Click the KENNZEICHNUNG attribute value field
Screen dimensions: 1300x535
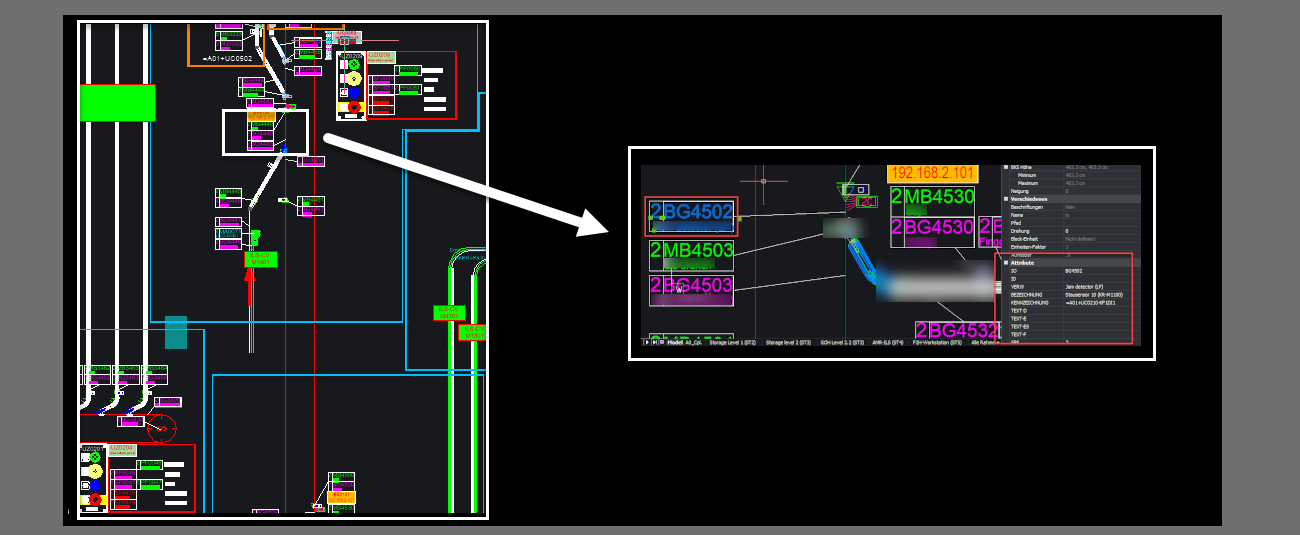point(1094,303)
